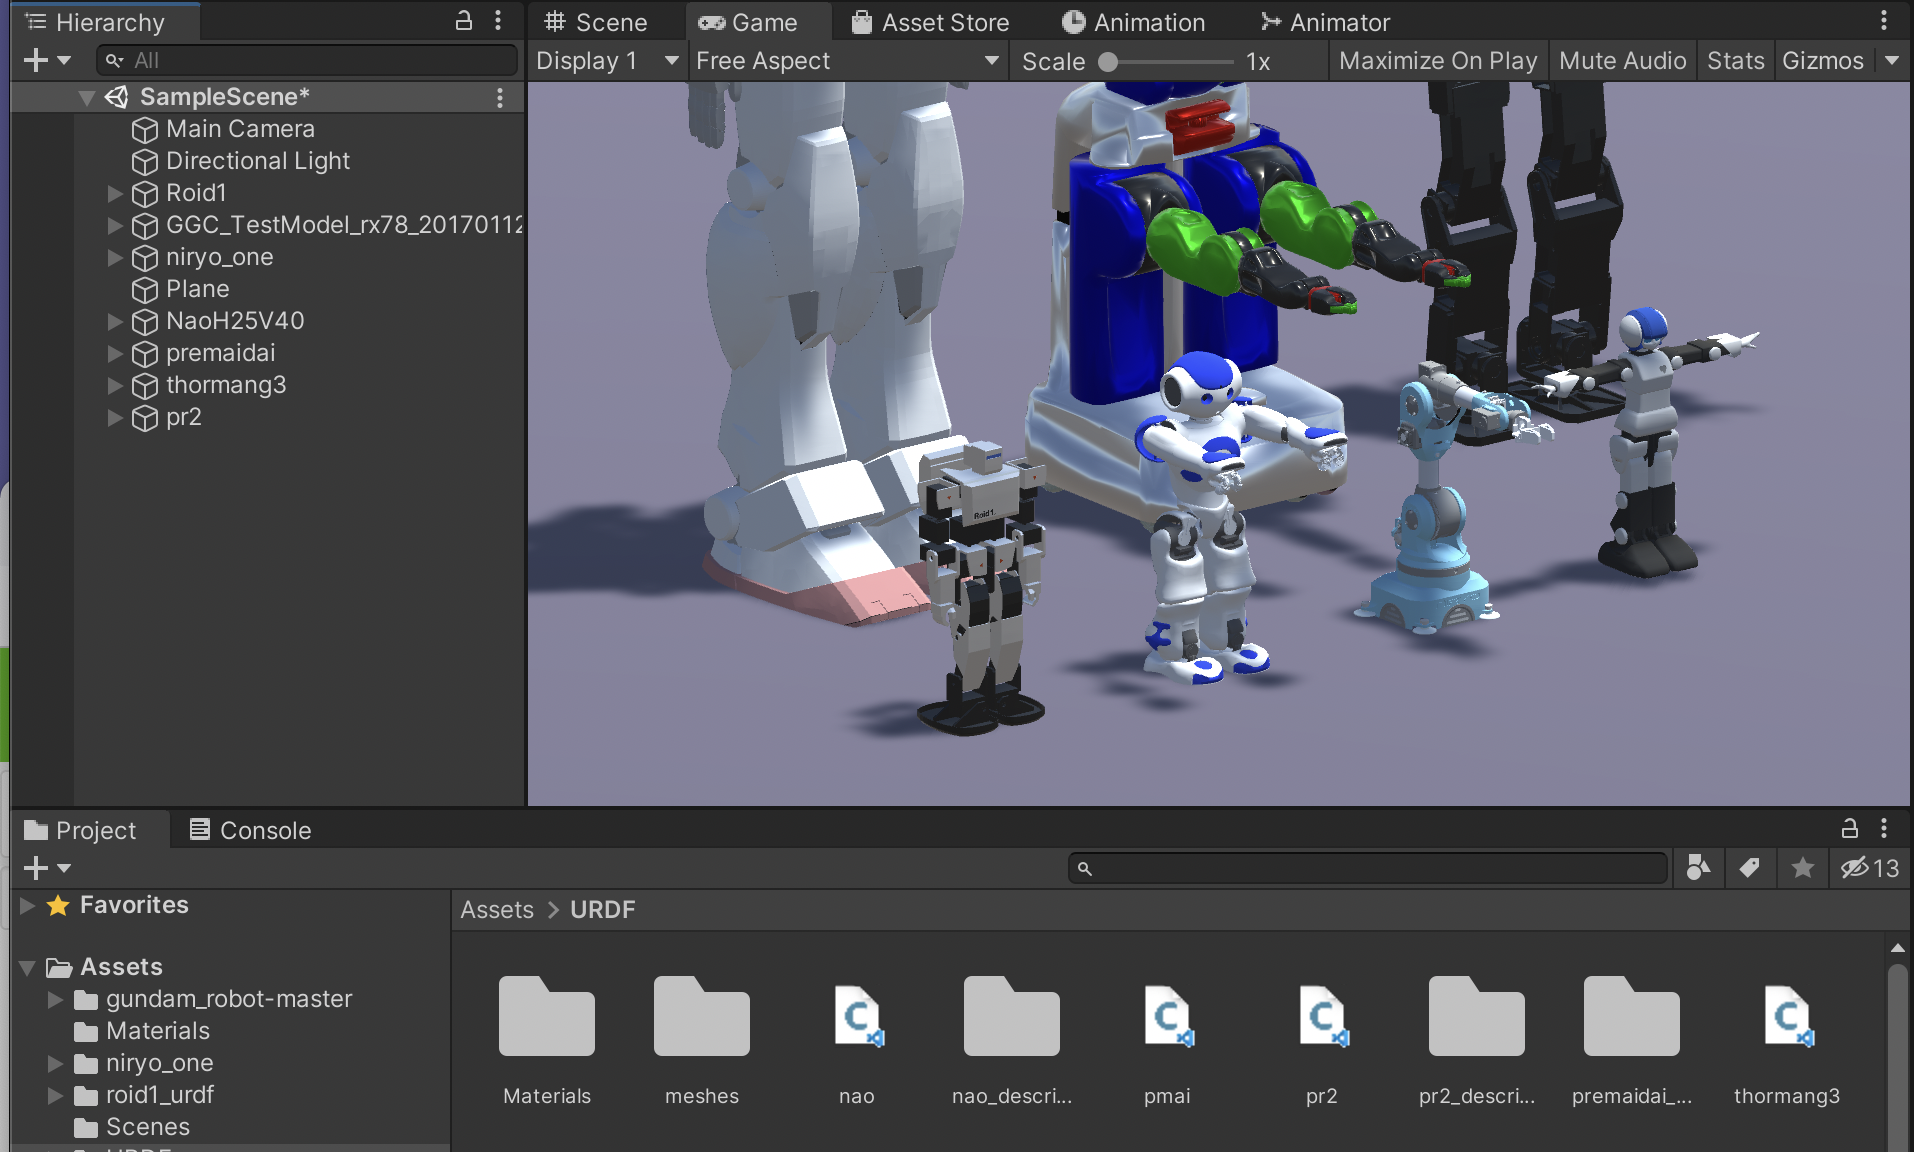Click the favorite star icon in Project toolbar
1914x1152 pixels.
click(x=1801, y=868)
